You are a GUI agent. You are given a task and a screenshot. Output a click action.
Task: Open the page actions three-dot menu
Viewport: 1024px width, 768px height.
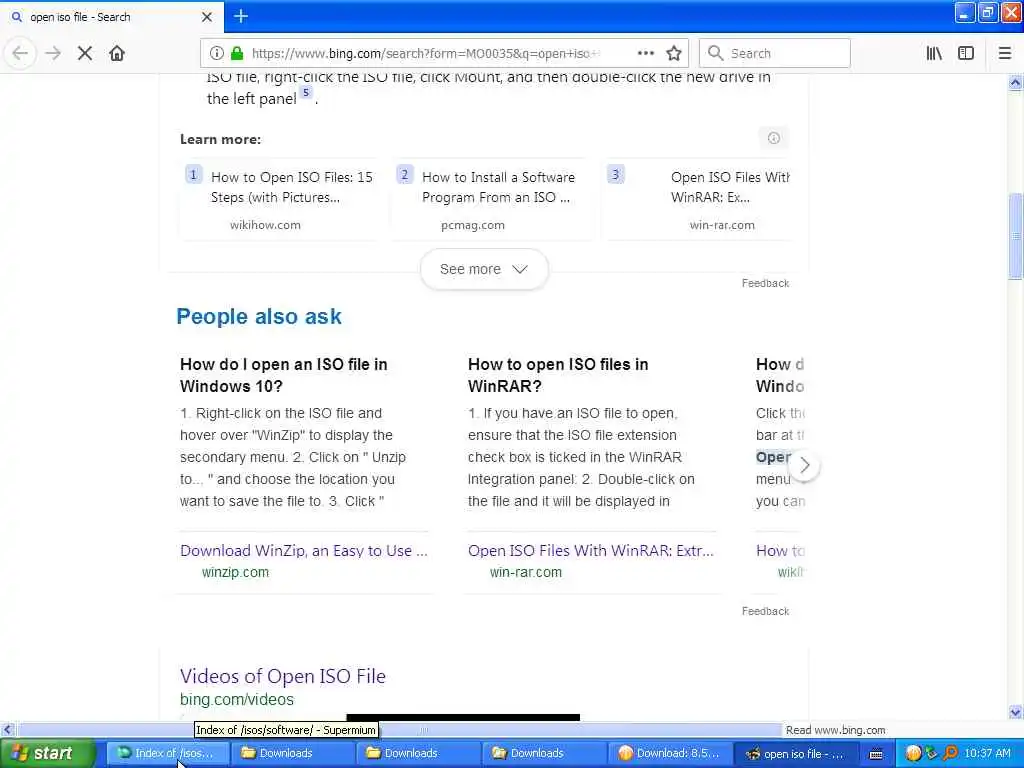coord(645,53)
